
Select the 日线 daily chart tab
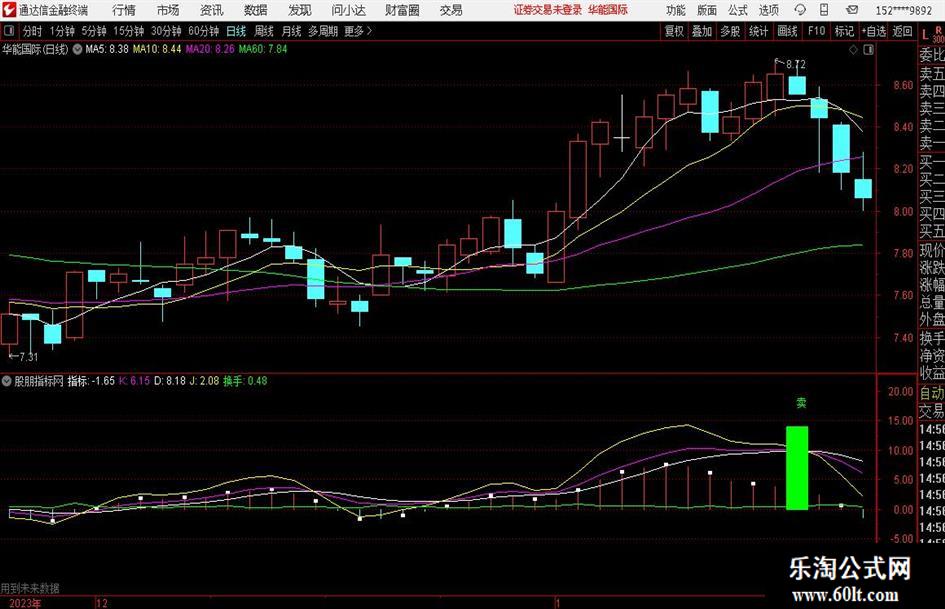pos(236,31)
